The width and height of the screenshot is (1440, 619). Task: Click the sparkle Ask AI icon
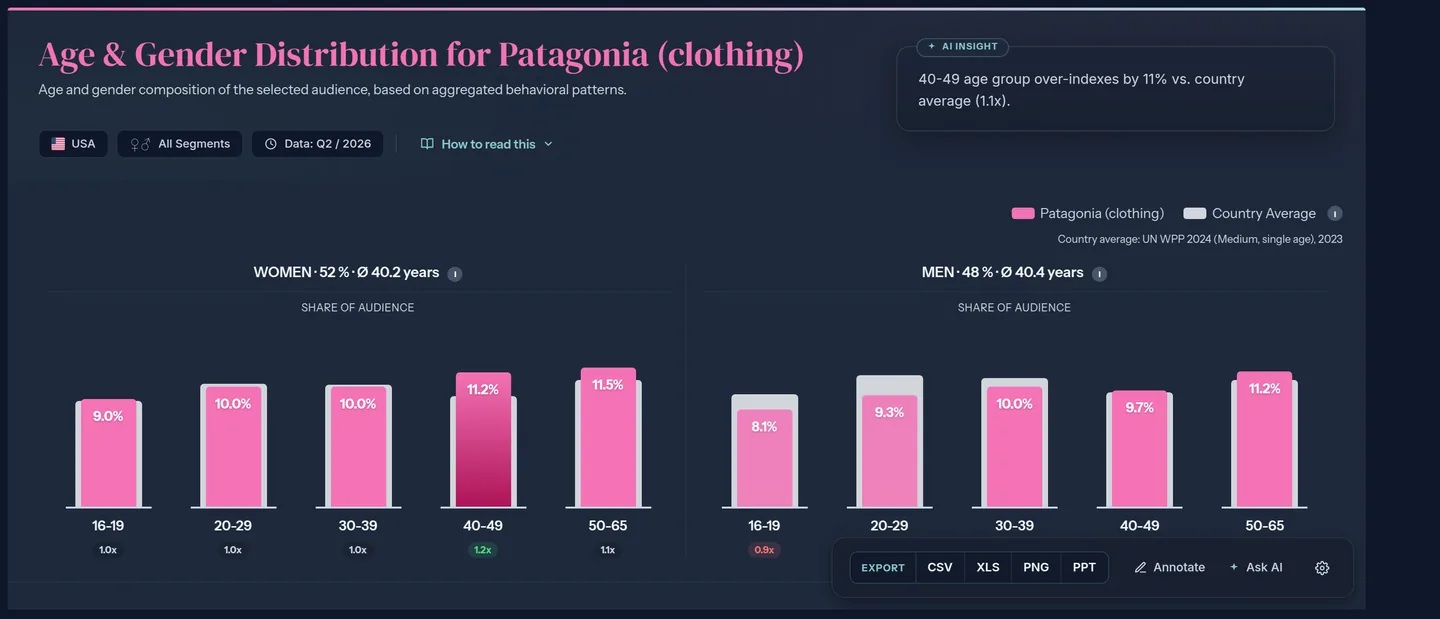pyautogui.click(x=1234, y=567)
